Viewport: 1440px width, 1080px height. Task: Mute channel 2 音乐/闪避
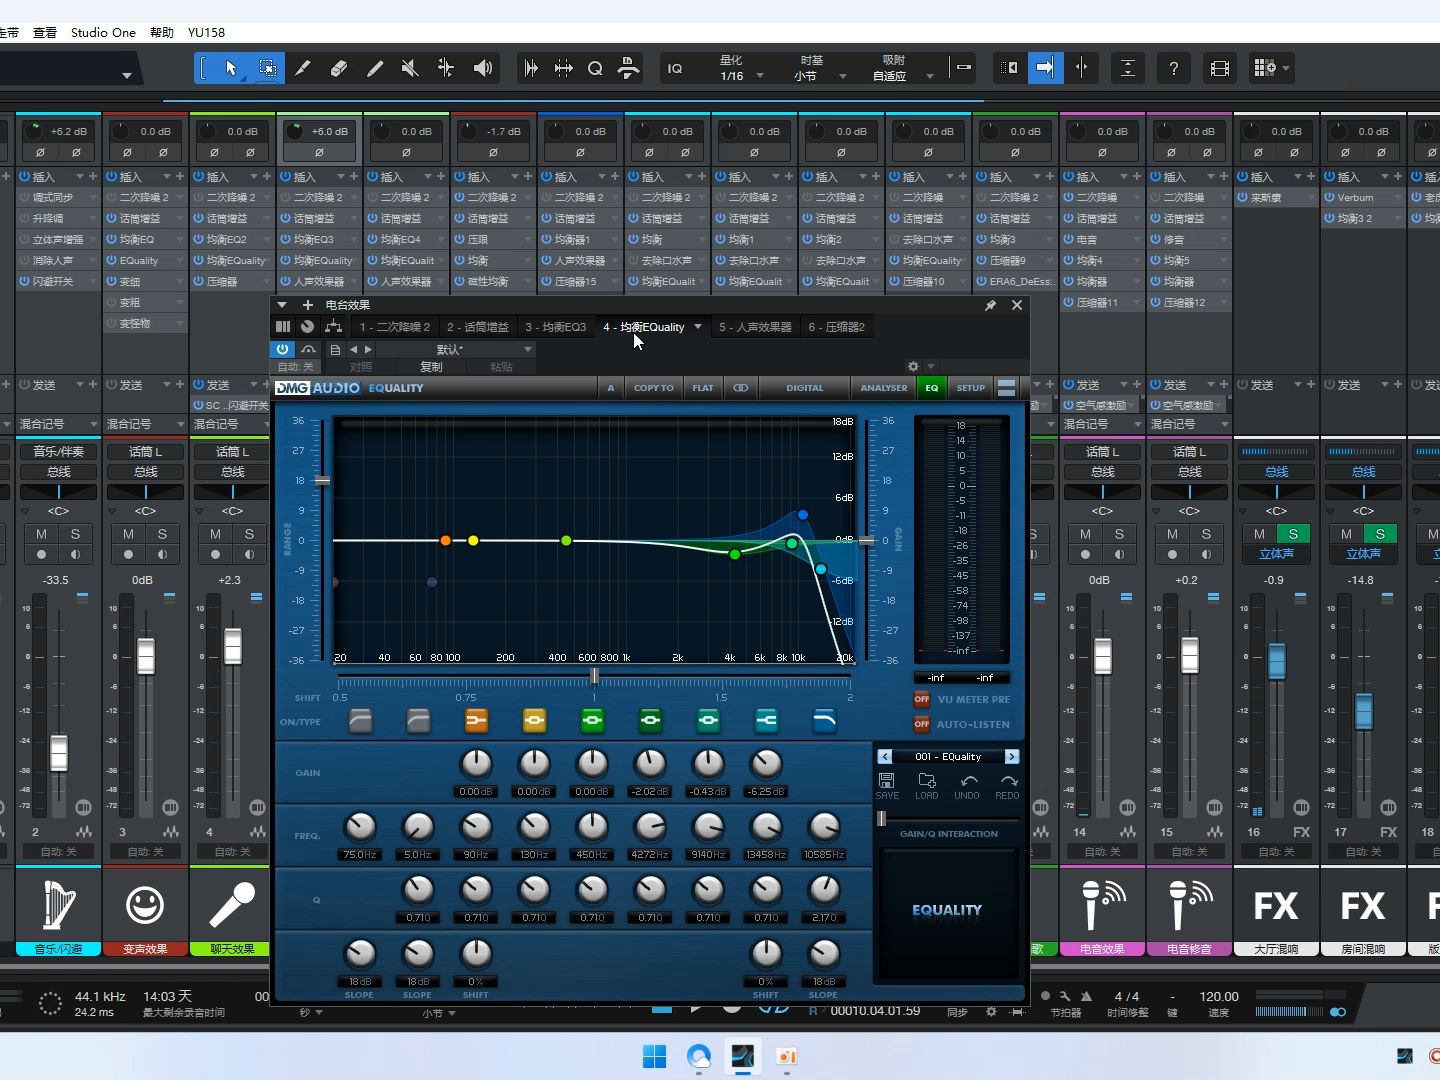(x=41, y=534)
